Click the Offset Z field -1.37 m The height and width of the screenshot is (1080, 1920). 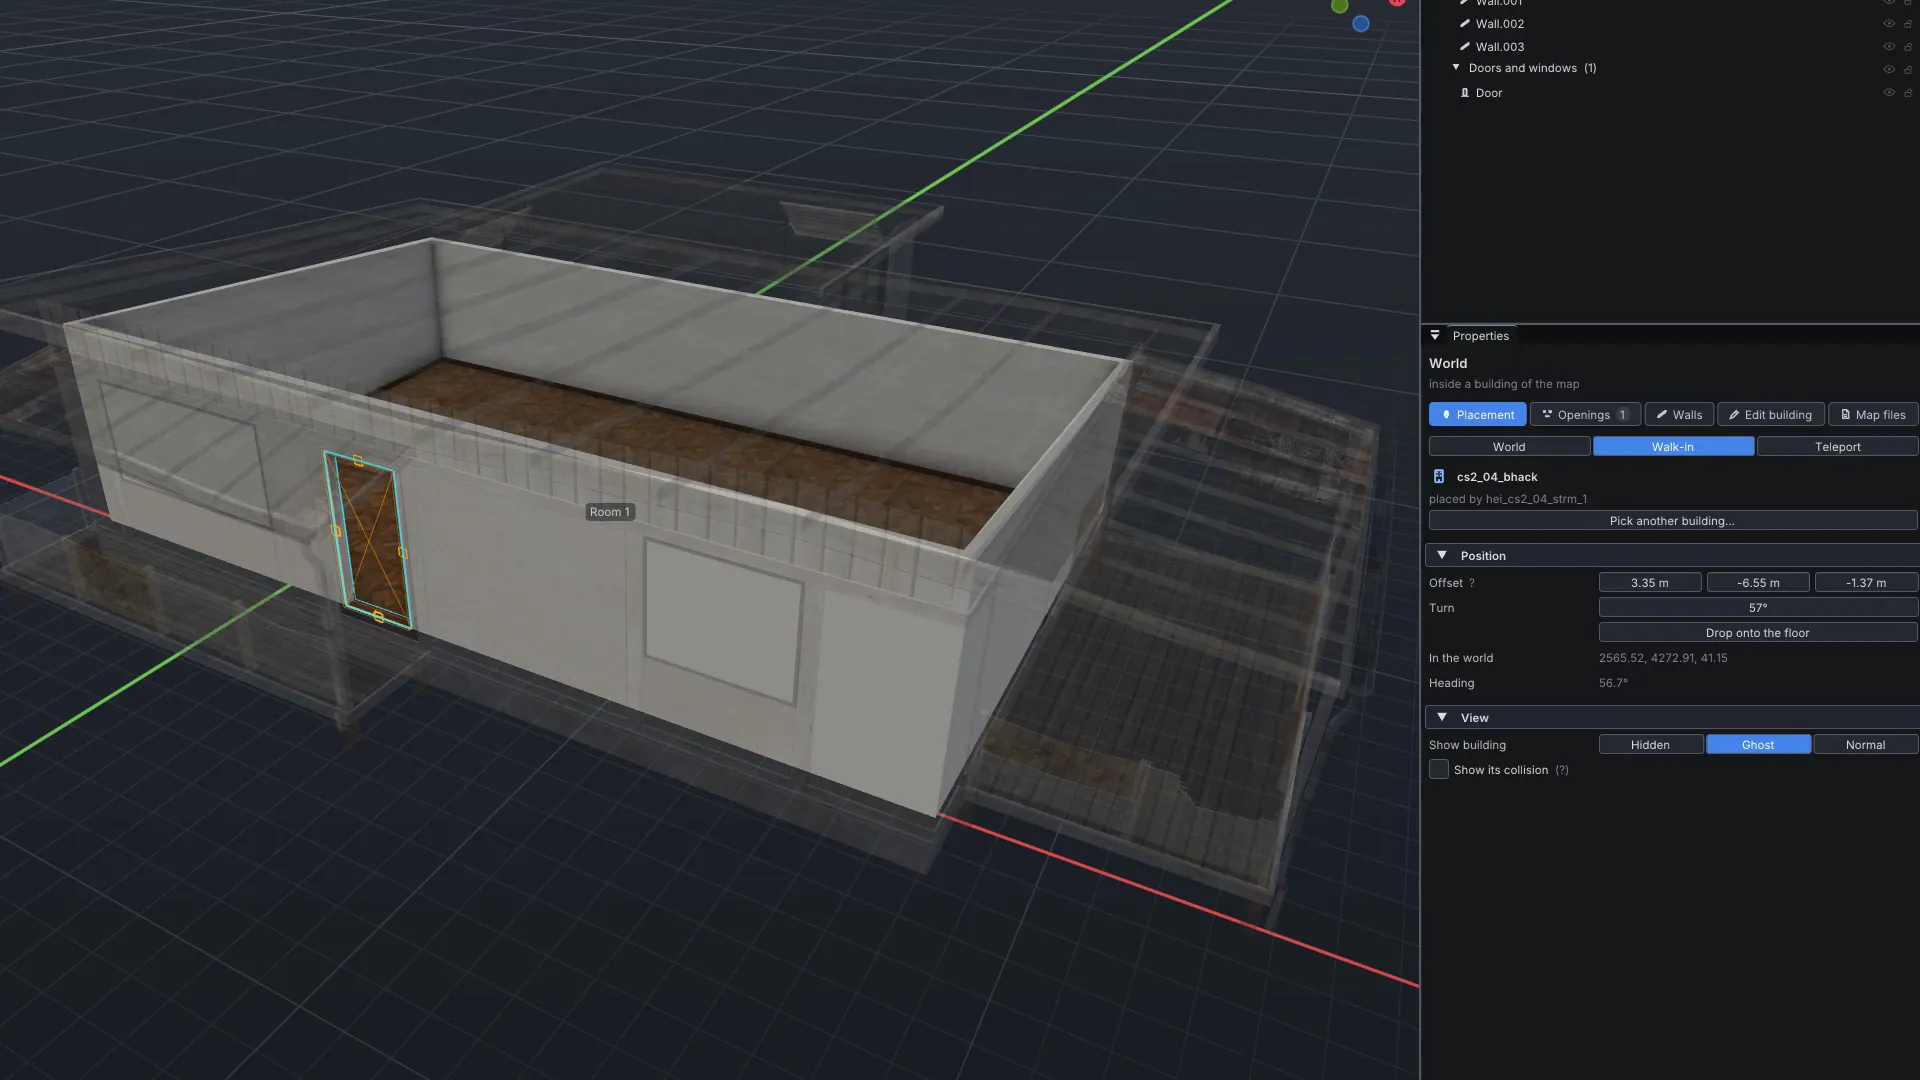pyautogui.click(x=1866, y=583)
